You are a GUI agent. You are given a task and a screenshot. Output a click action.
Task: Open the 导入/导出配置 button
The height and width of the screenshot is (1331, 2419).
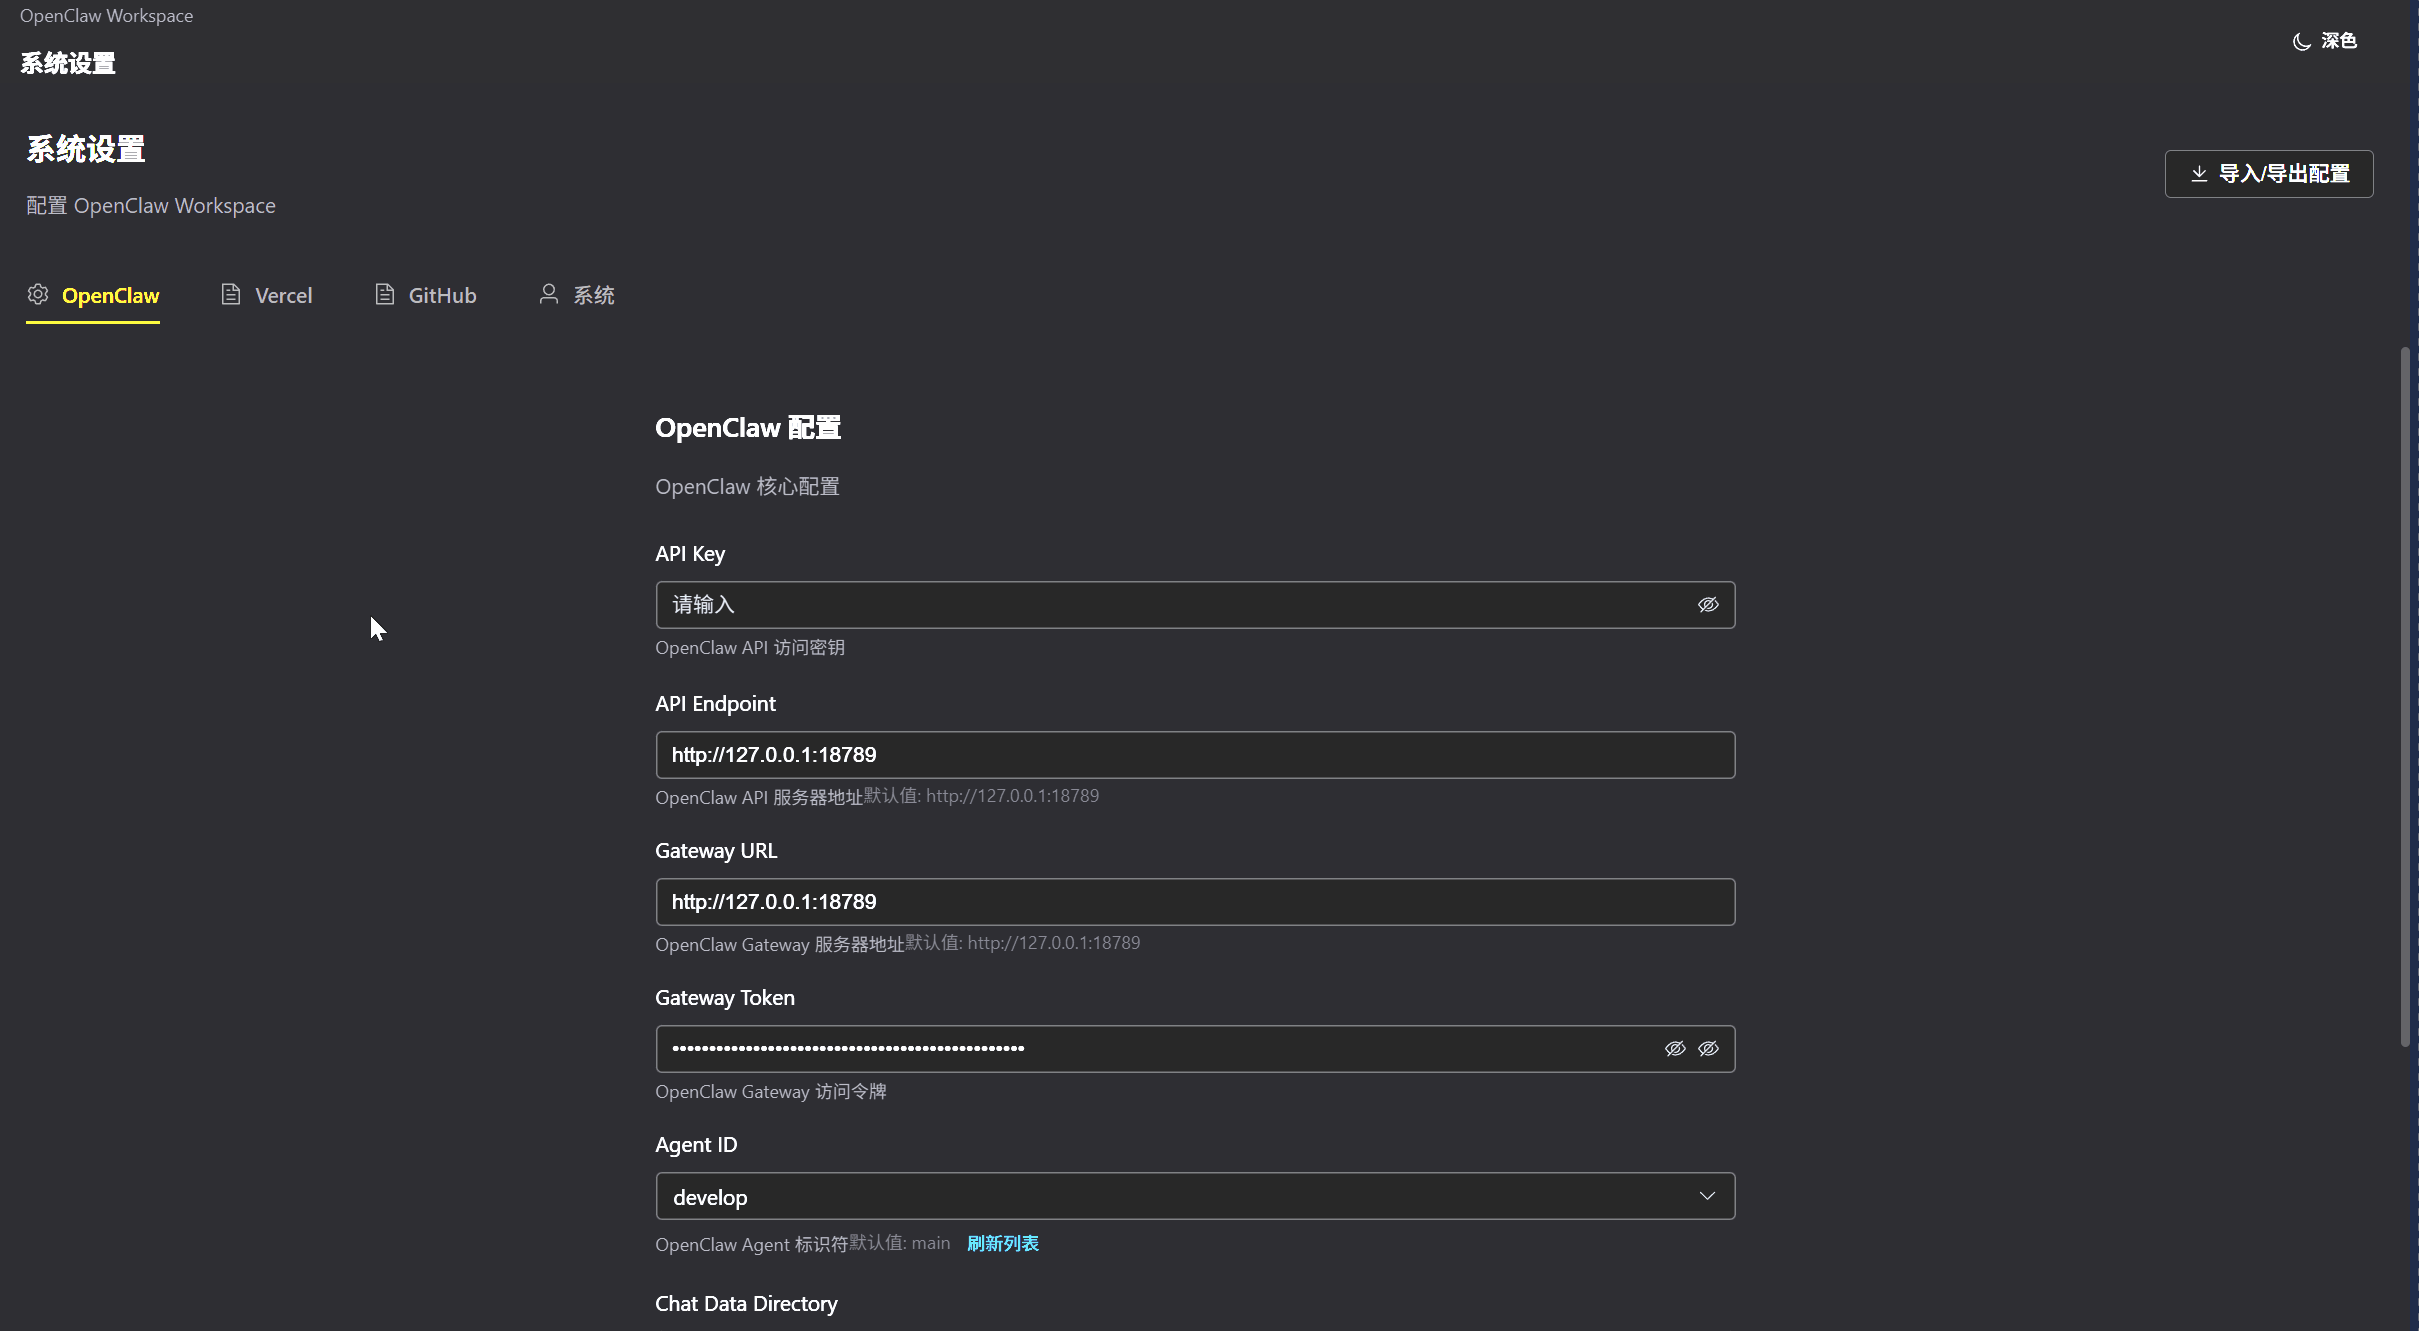(x=2268, y=174)
